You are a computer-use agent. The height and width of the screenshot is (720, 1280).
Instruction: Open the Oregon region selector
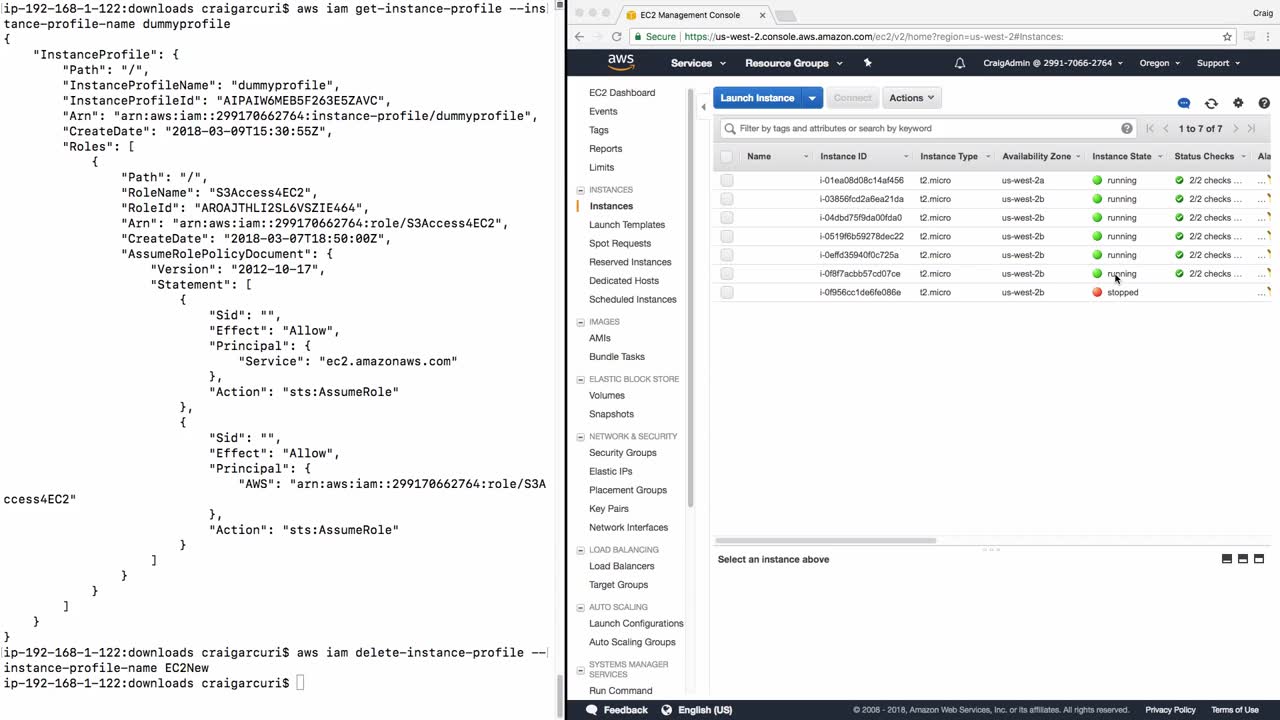coord(1160,63)
